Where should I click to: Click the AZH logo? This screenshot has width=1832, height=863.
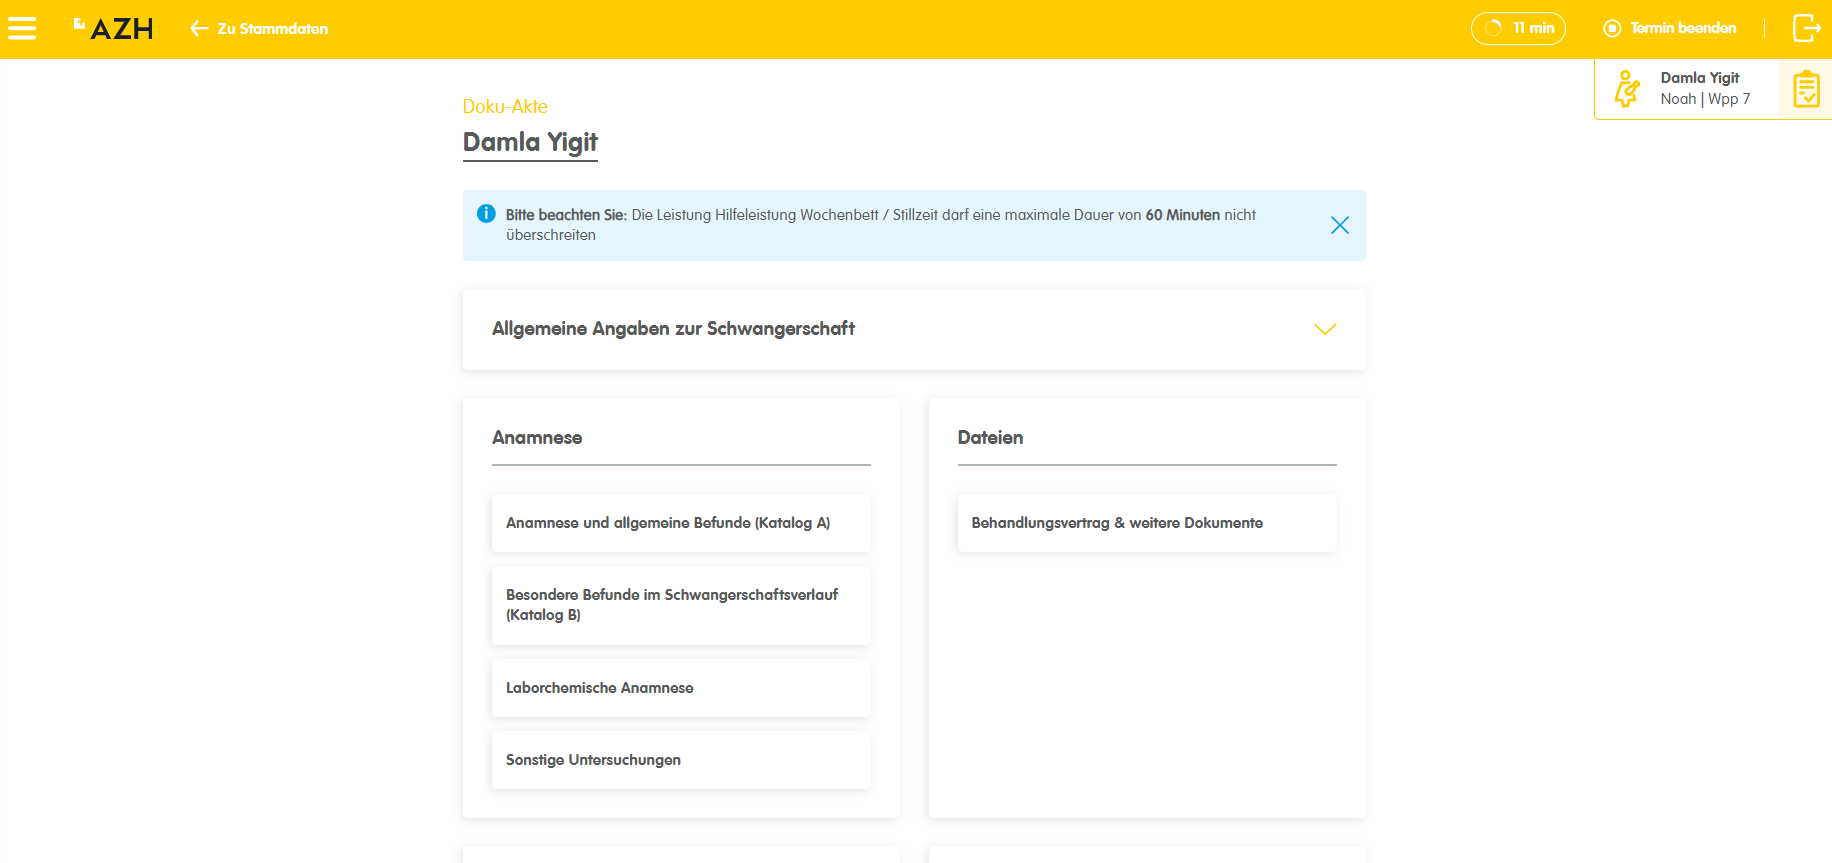point(114,29)
